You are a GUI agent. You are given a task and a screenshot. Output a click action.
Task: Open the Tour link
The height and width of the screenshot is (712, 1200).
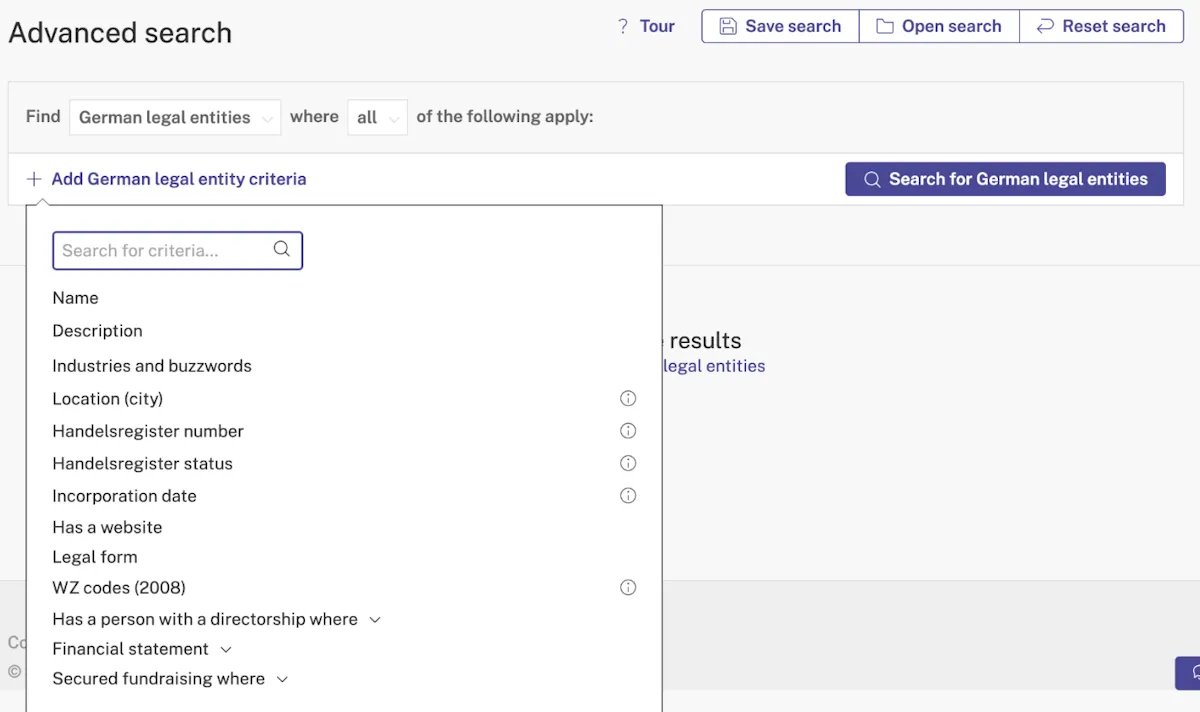tap(657, 27)
